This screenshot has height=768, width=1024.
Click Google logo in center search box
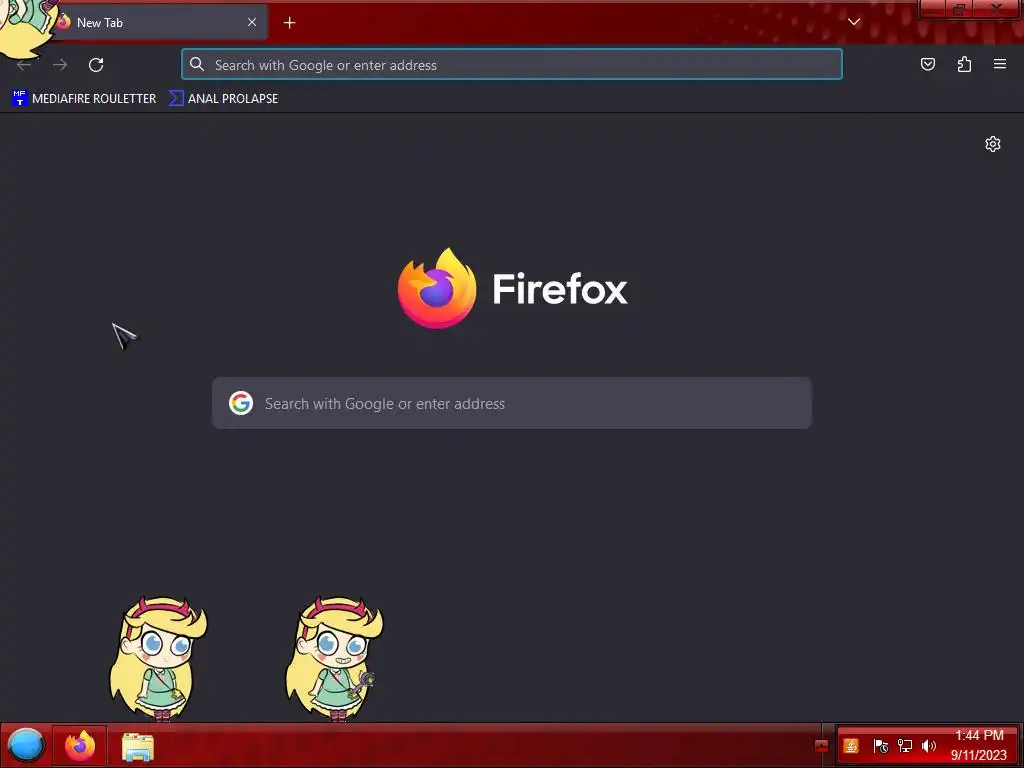point(241,403)
